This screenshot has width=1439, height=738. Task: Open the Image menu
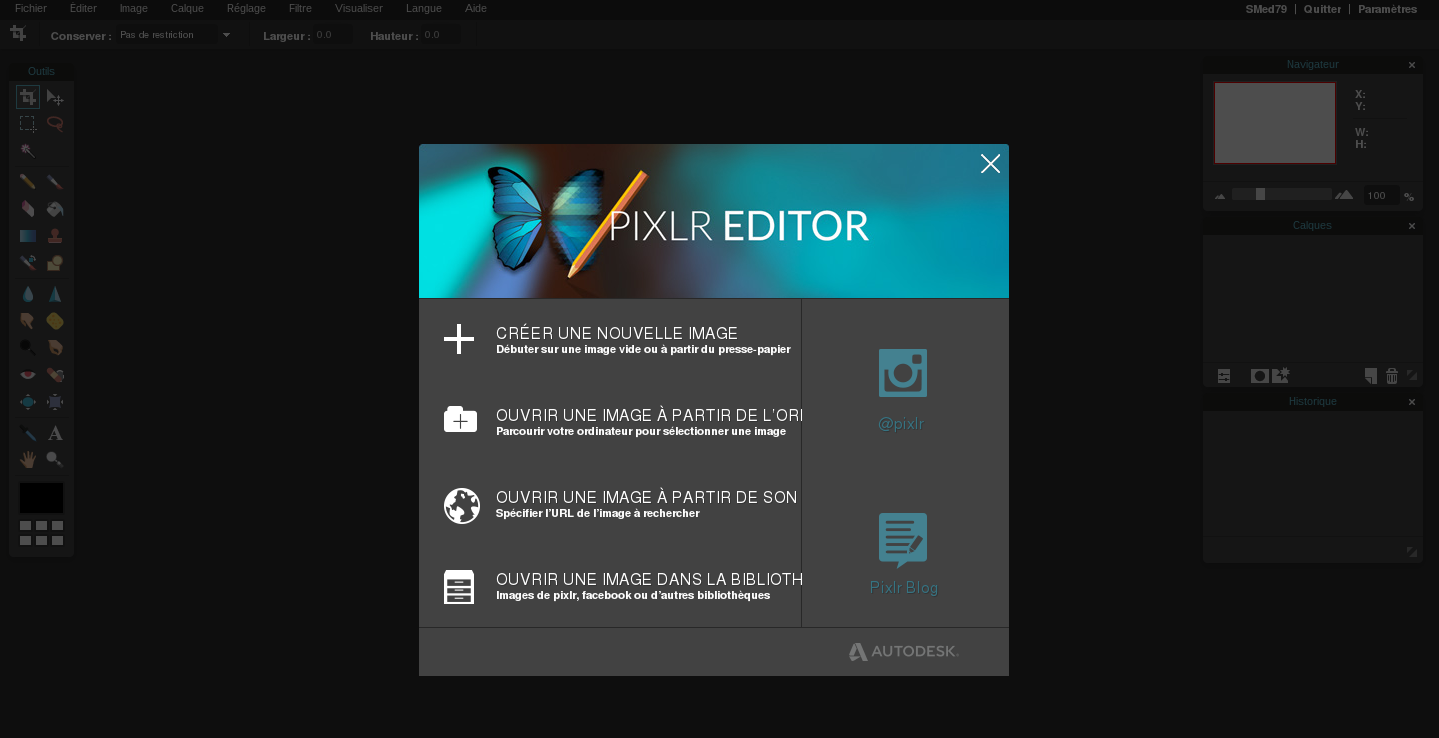133,8
